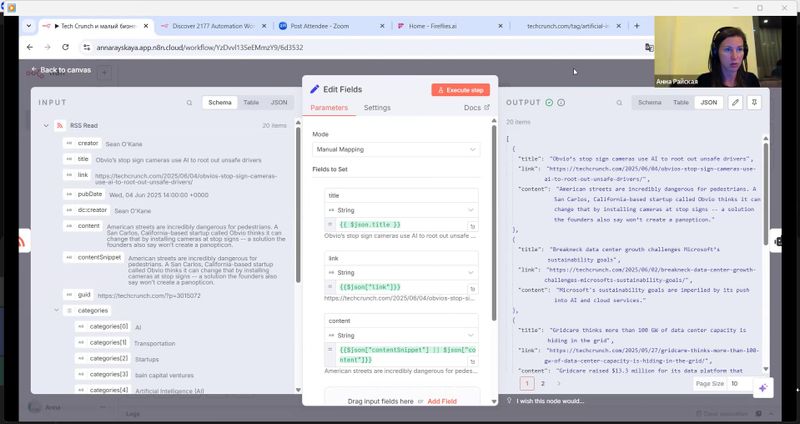Switch OUTPUT view to Schema
Image resolution: width=800 pixels, height=424 pixels.
click(x=650, y=102)
